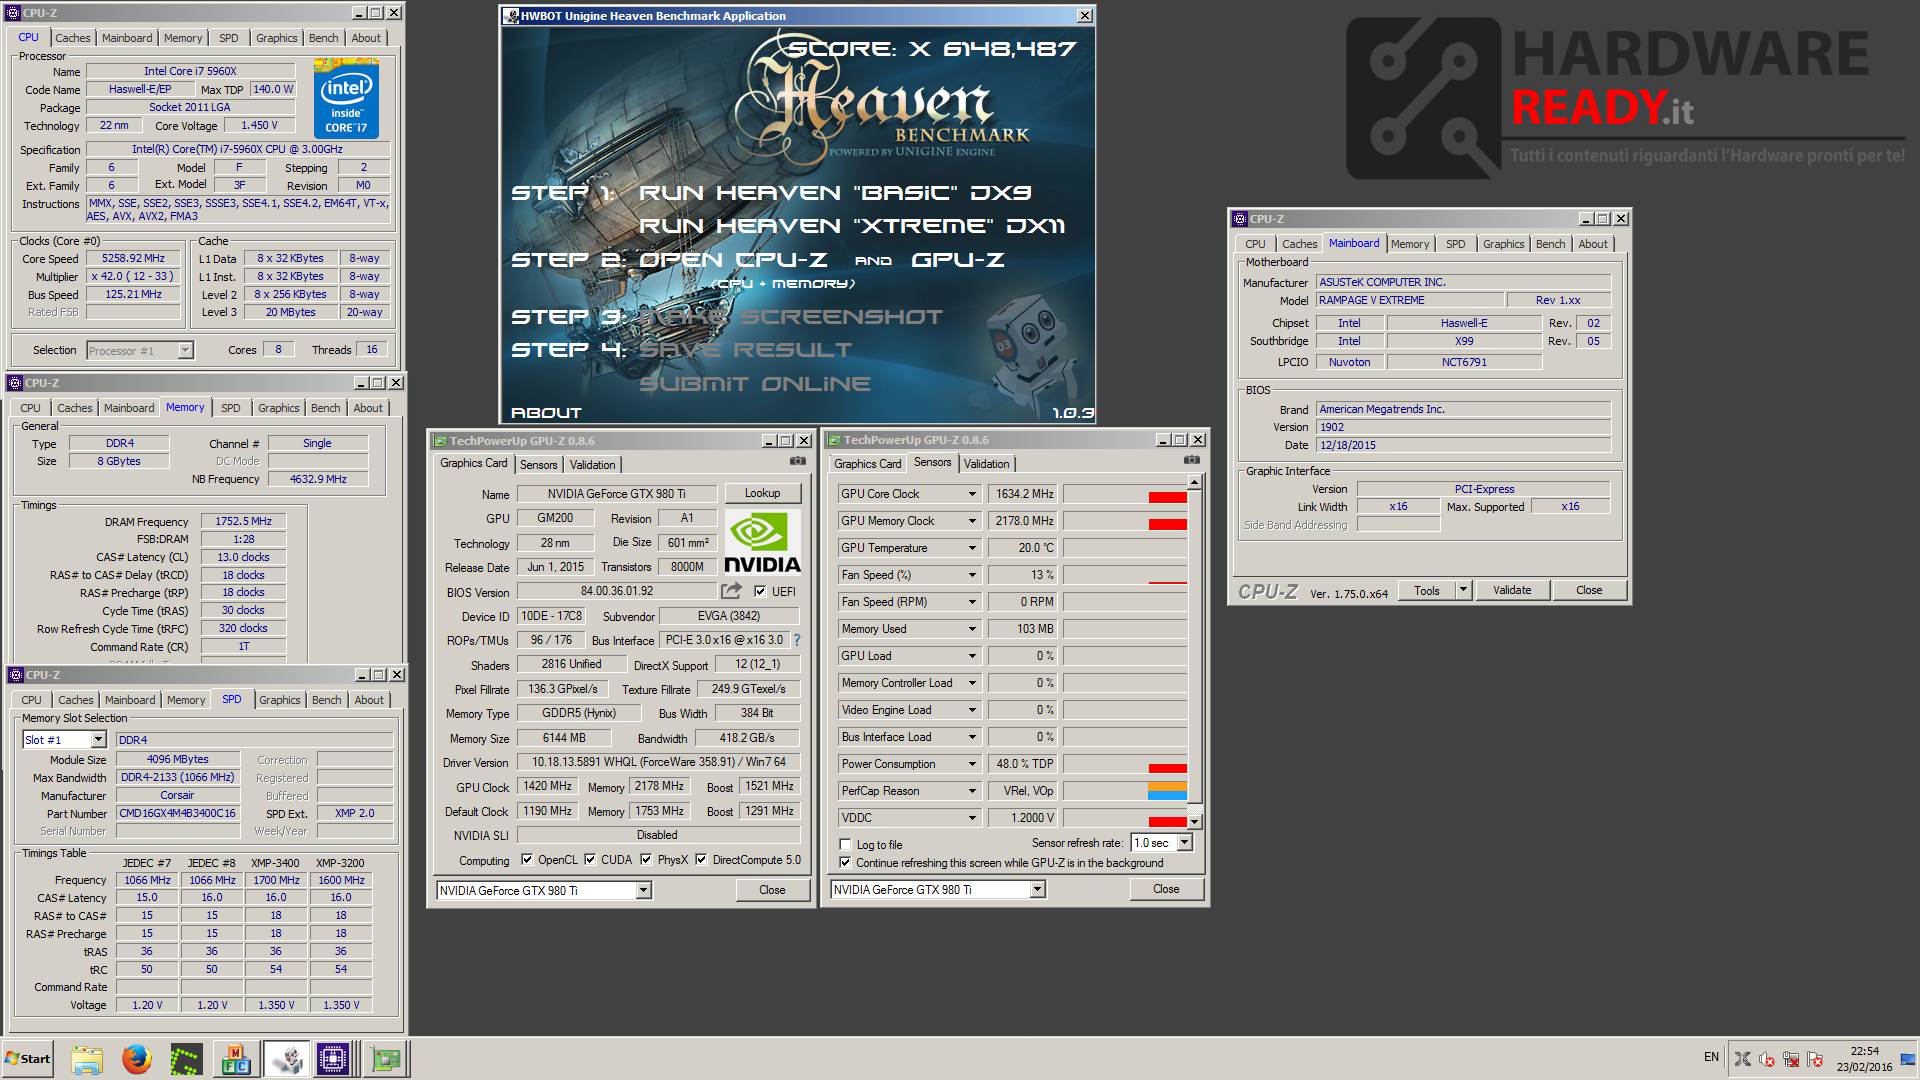1920x1080 pixels.
Task: Click the GPU name field showing GTX 980 Ti
Action: 617,493
